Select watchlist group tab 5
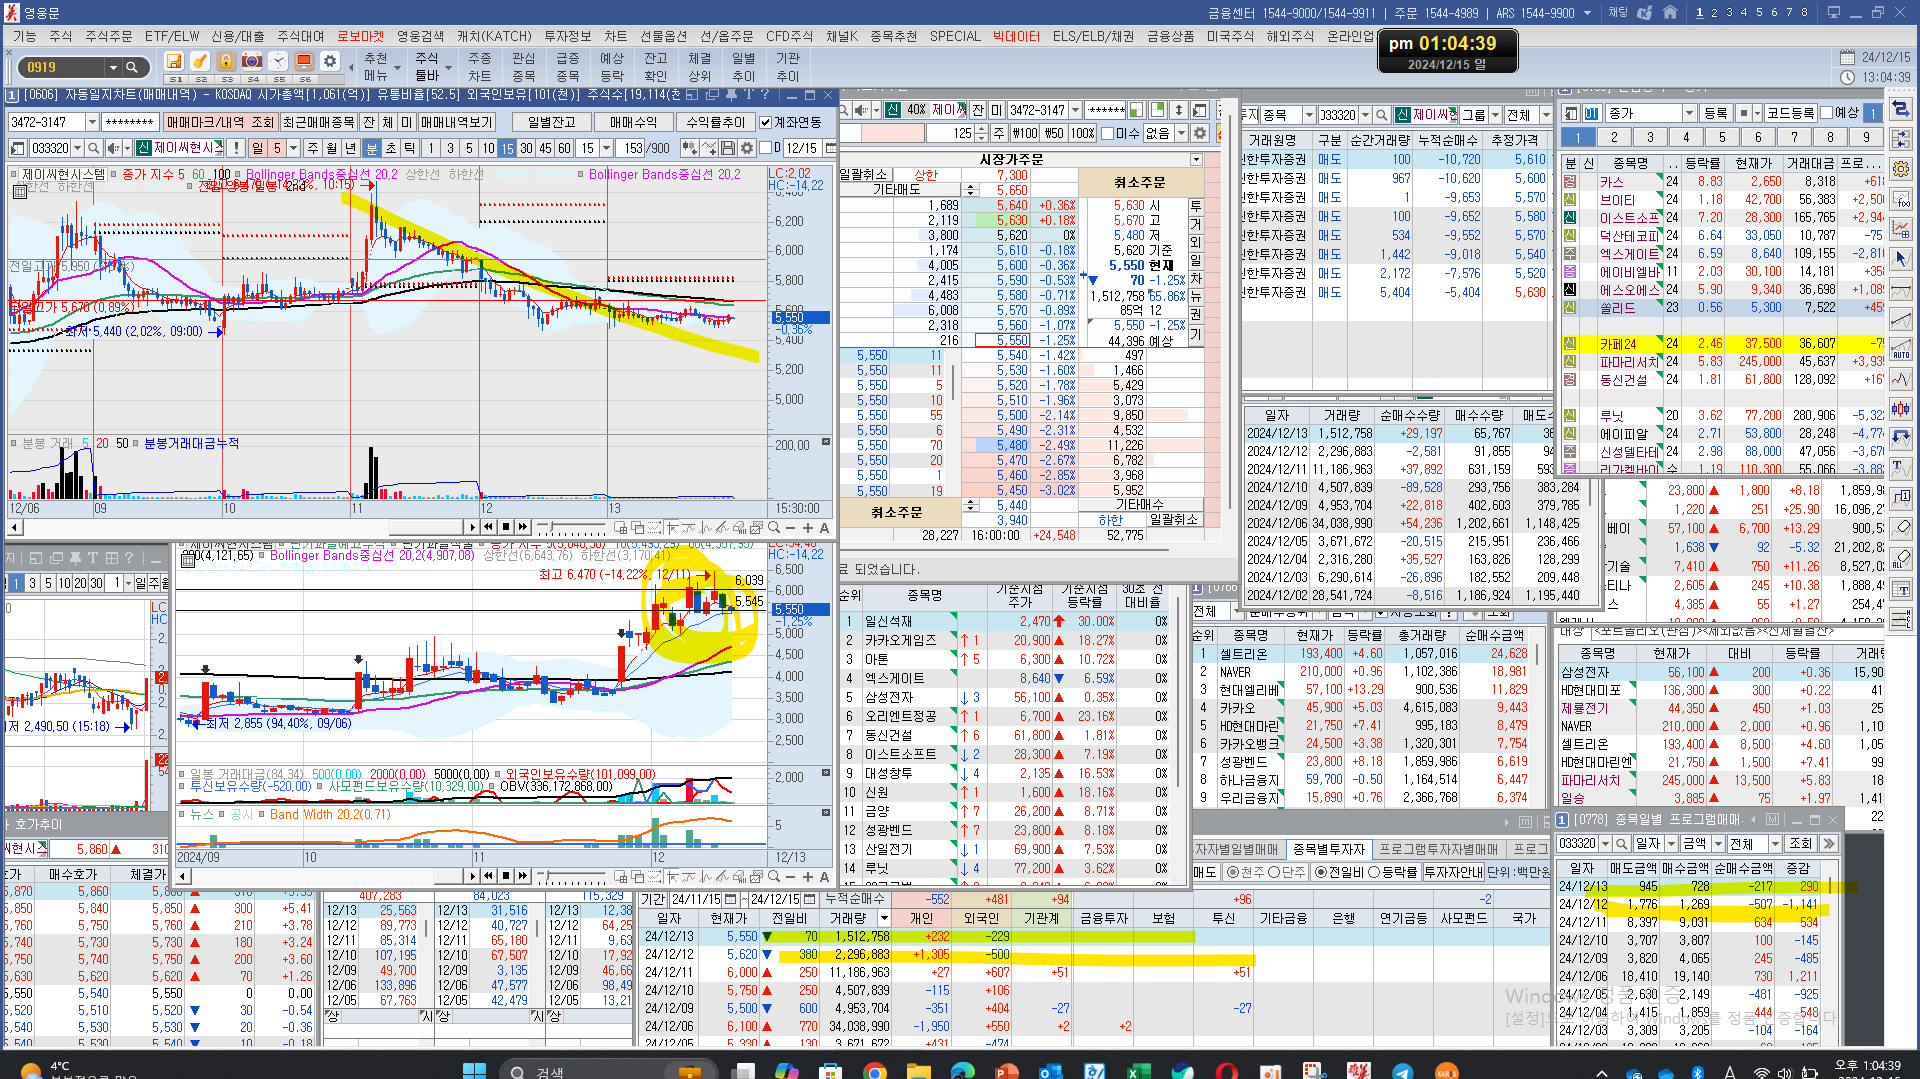Screen dimensions: 1920x1079 1722,137
